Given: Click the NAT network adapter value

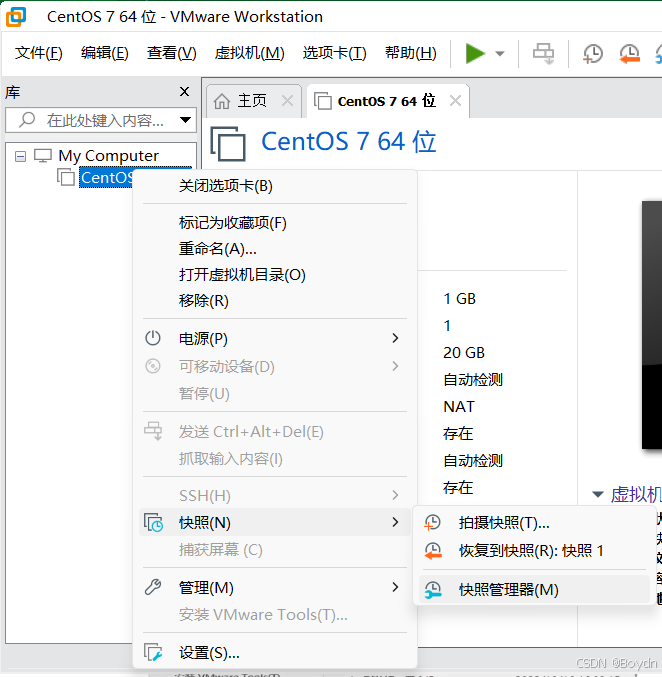Looking at the screenshot, I should (x=459, y=406).
